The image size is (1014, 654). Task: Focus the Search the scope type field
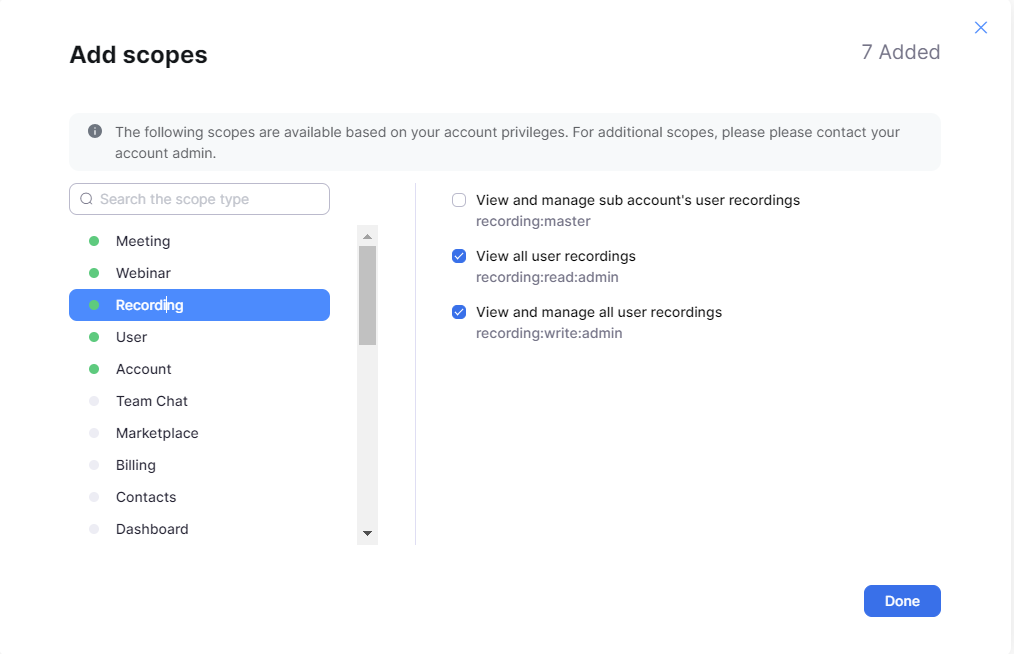pos(210,199)
